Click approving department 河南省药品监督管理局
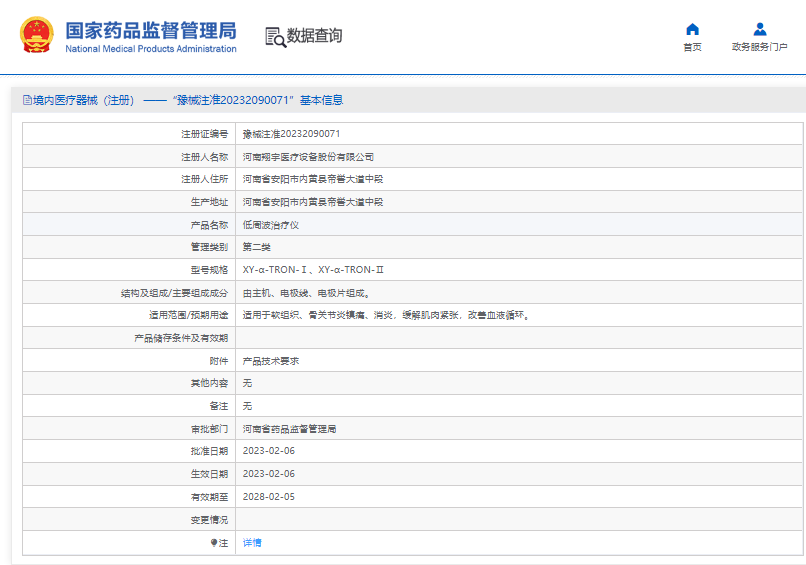Viewport: 806px width, 565px height. [289, 429]
